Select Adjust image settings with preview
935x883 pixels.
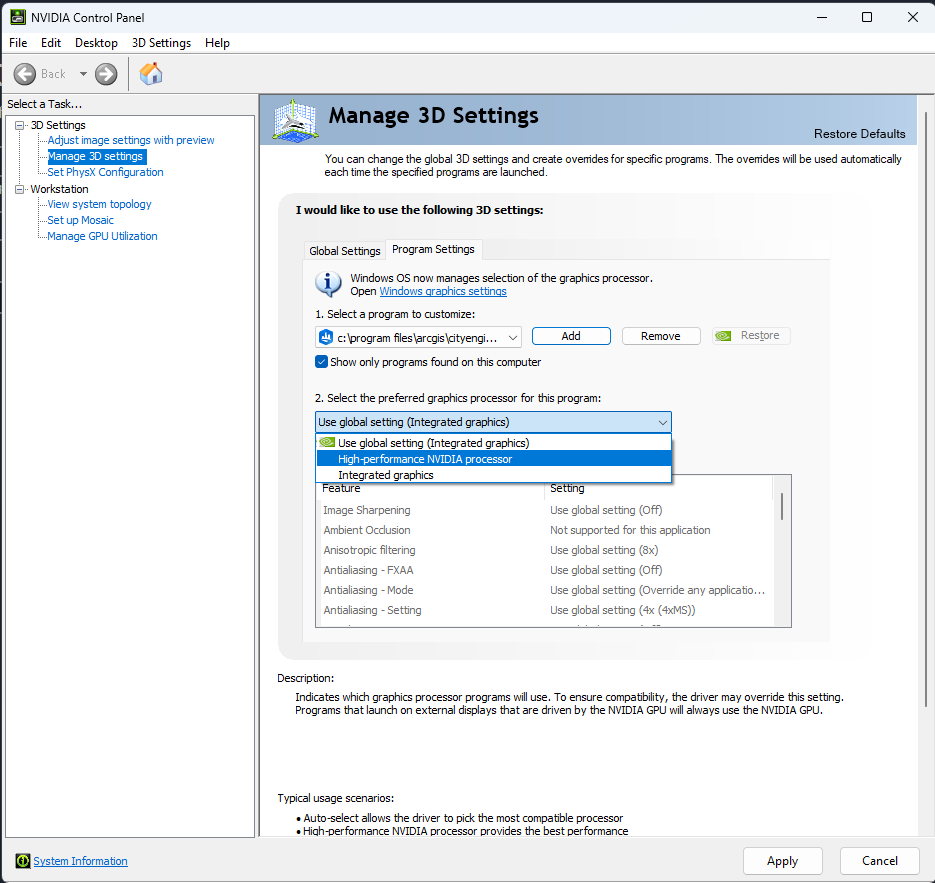click(x=131, y=140)
